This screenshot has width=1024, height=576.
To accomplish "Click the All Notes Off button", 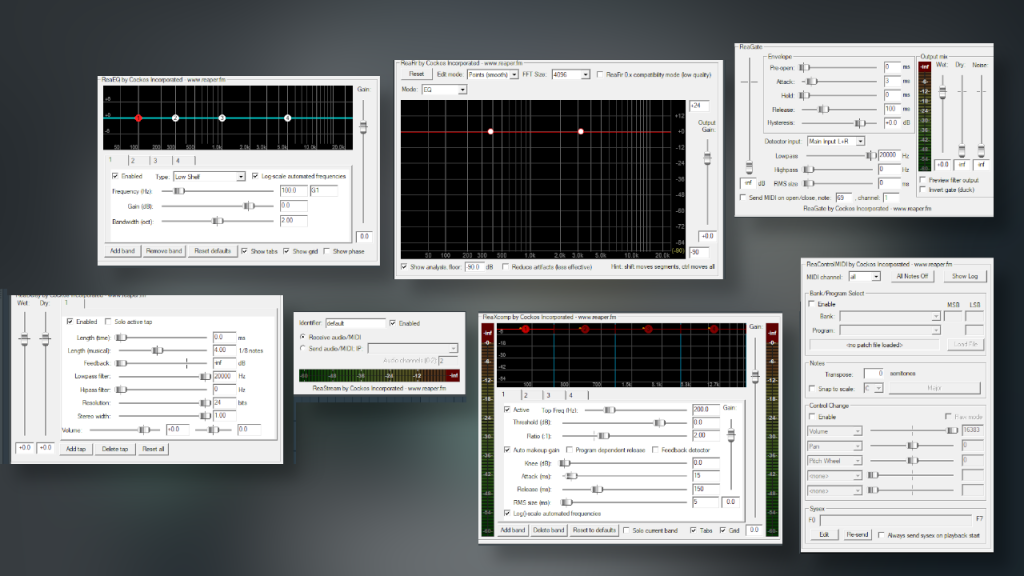I will pos(912,276).
